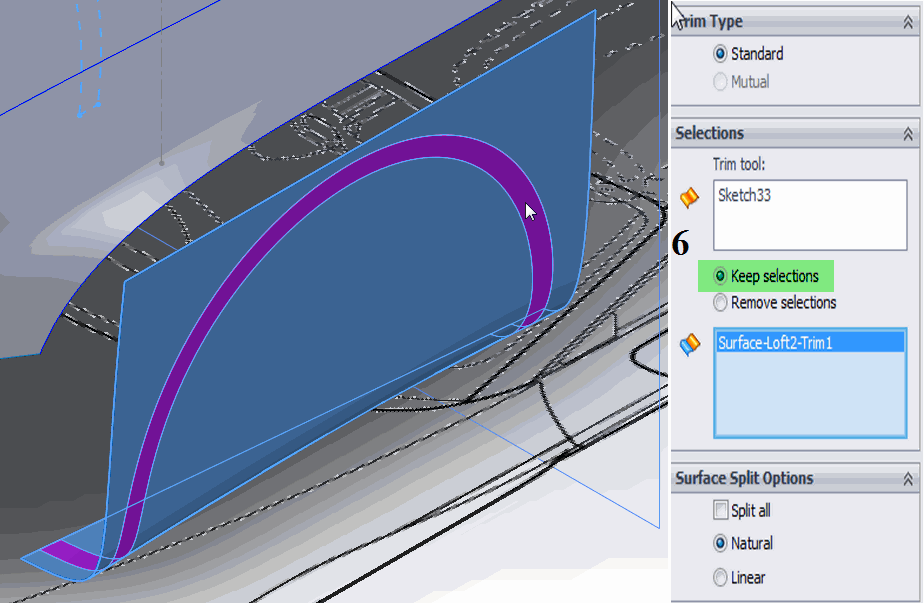Click the Surface Split Options header title
The image size is (924, 603).
744,479
